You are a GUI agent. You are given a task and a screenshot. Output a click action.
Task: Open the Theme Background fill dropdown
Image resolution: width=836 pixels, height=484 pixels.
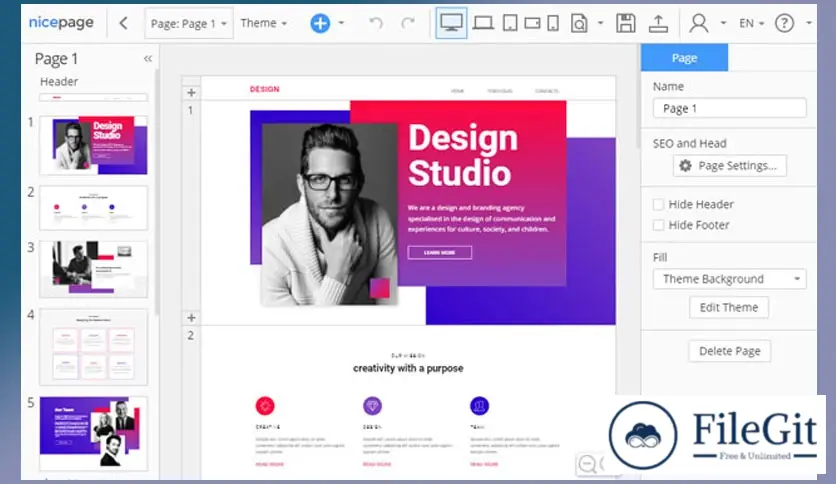coord(729,279)
